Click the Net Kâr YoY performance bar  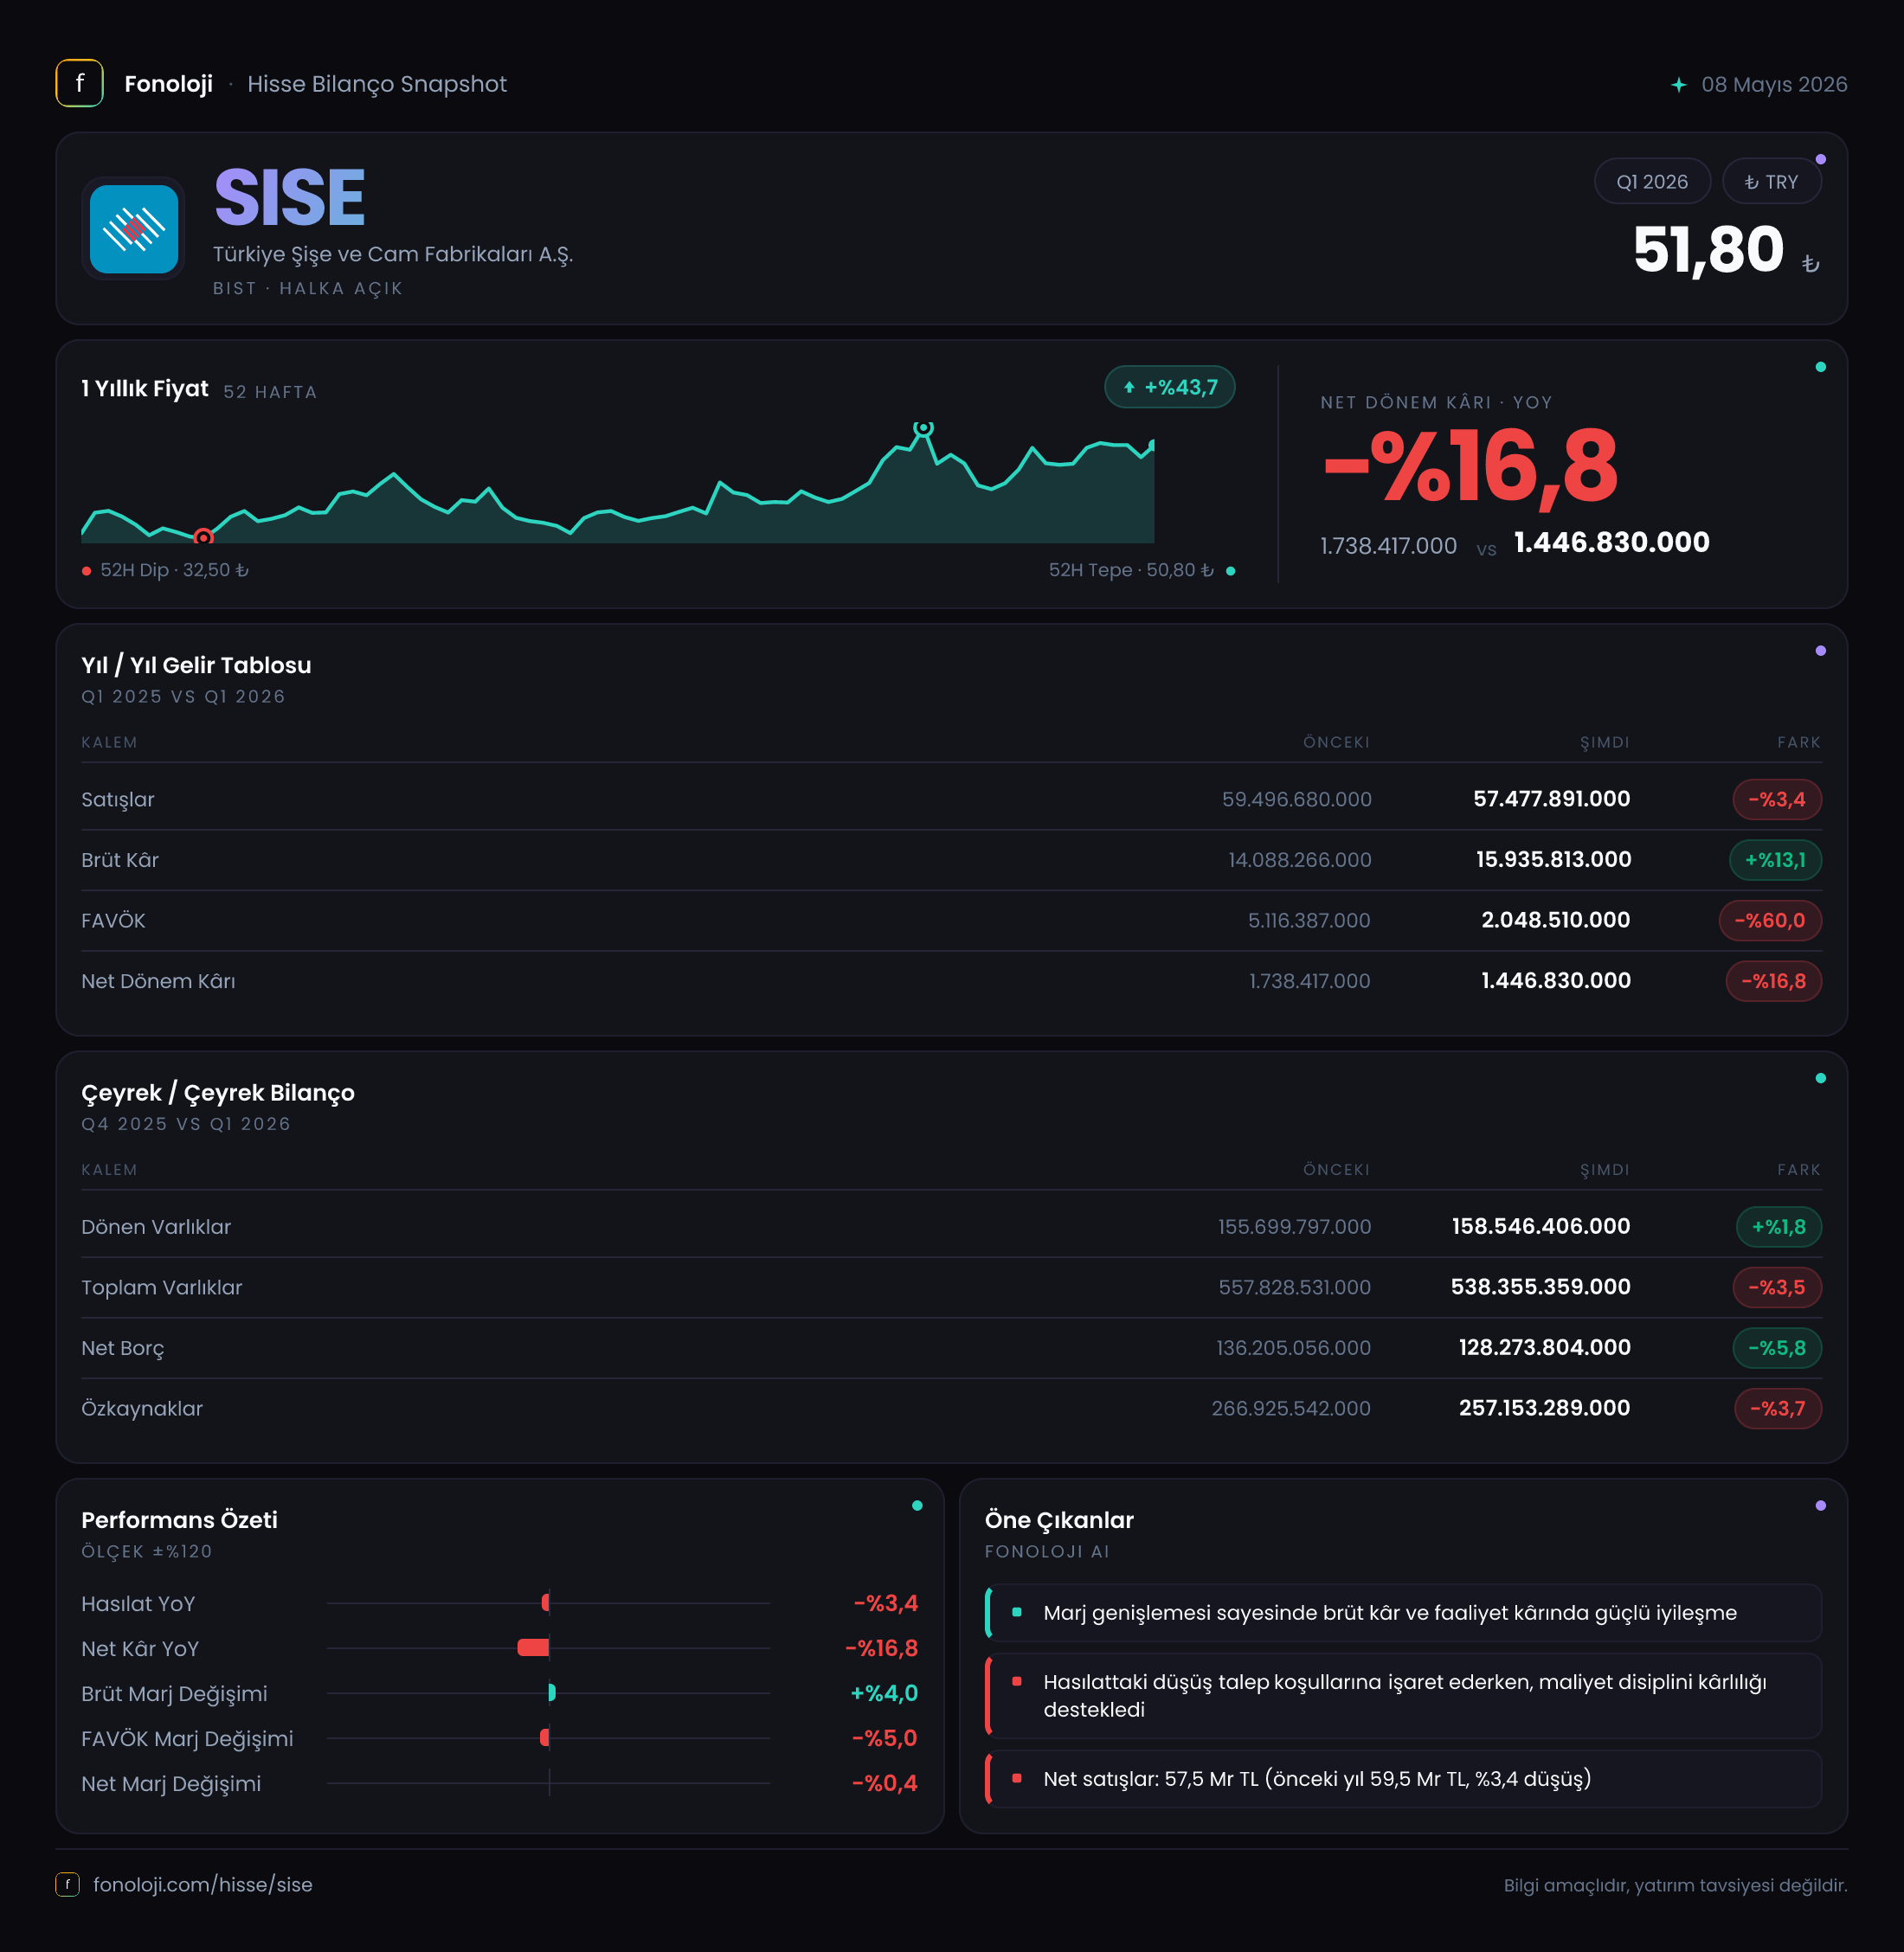[533, 1648]
